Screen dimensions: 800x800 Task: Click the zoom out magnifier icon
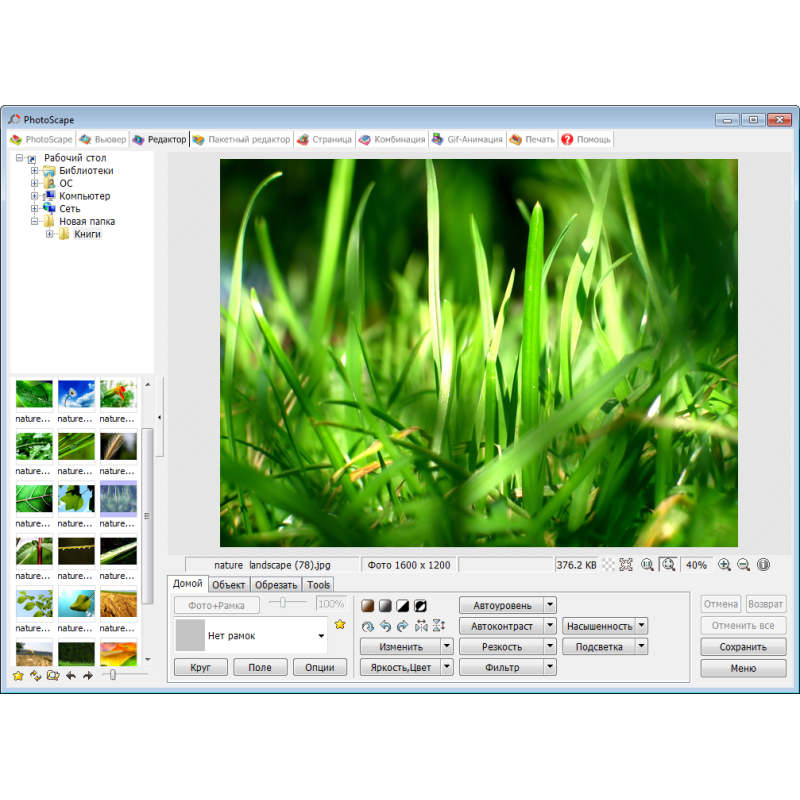[743, 565]
